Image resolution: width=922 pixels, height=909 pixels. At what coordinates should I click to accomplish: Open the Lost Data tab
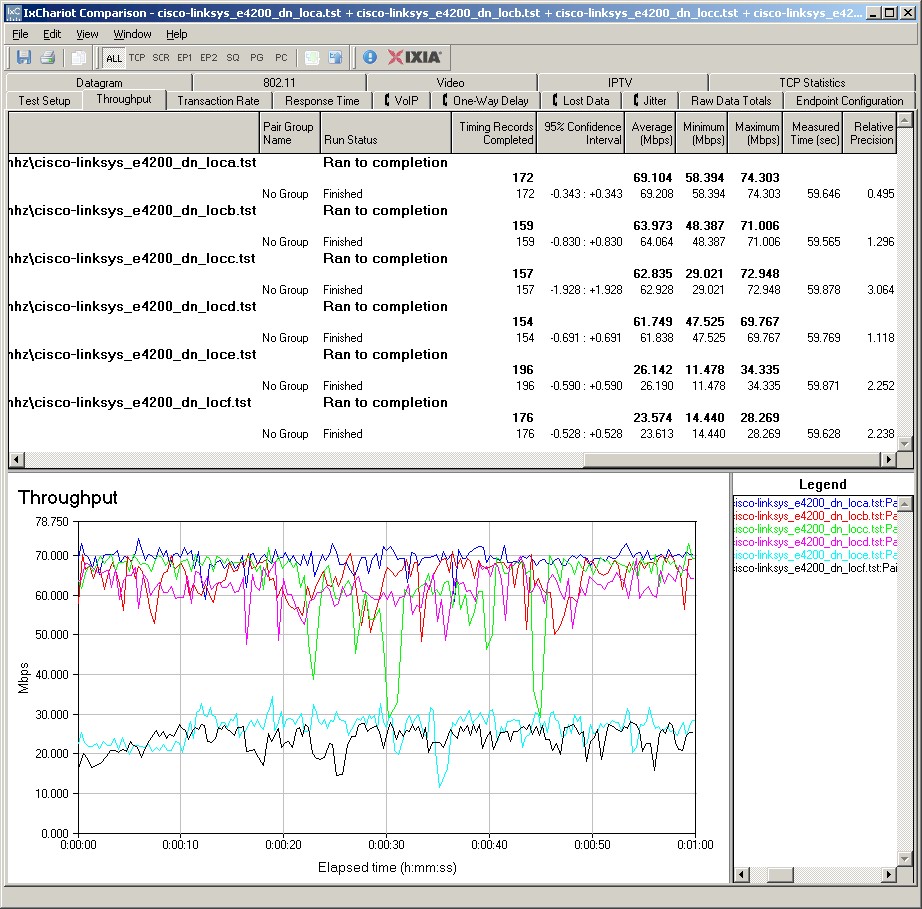point(580,101)
